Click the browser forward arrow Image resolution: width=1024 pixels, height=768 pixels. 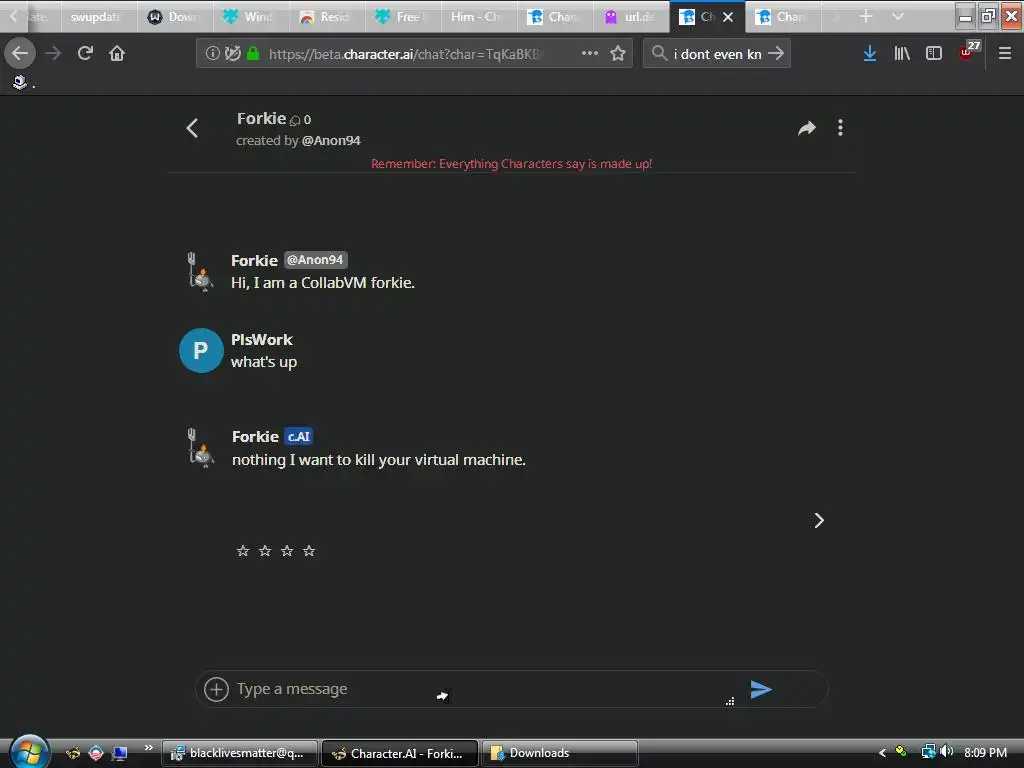[53, 53]
